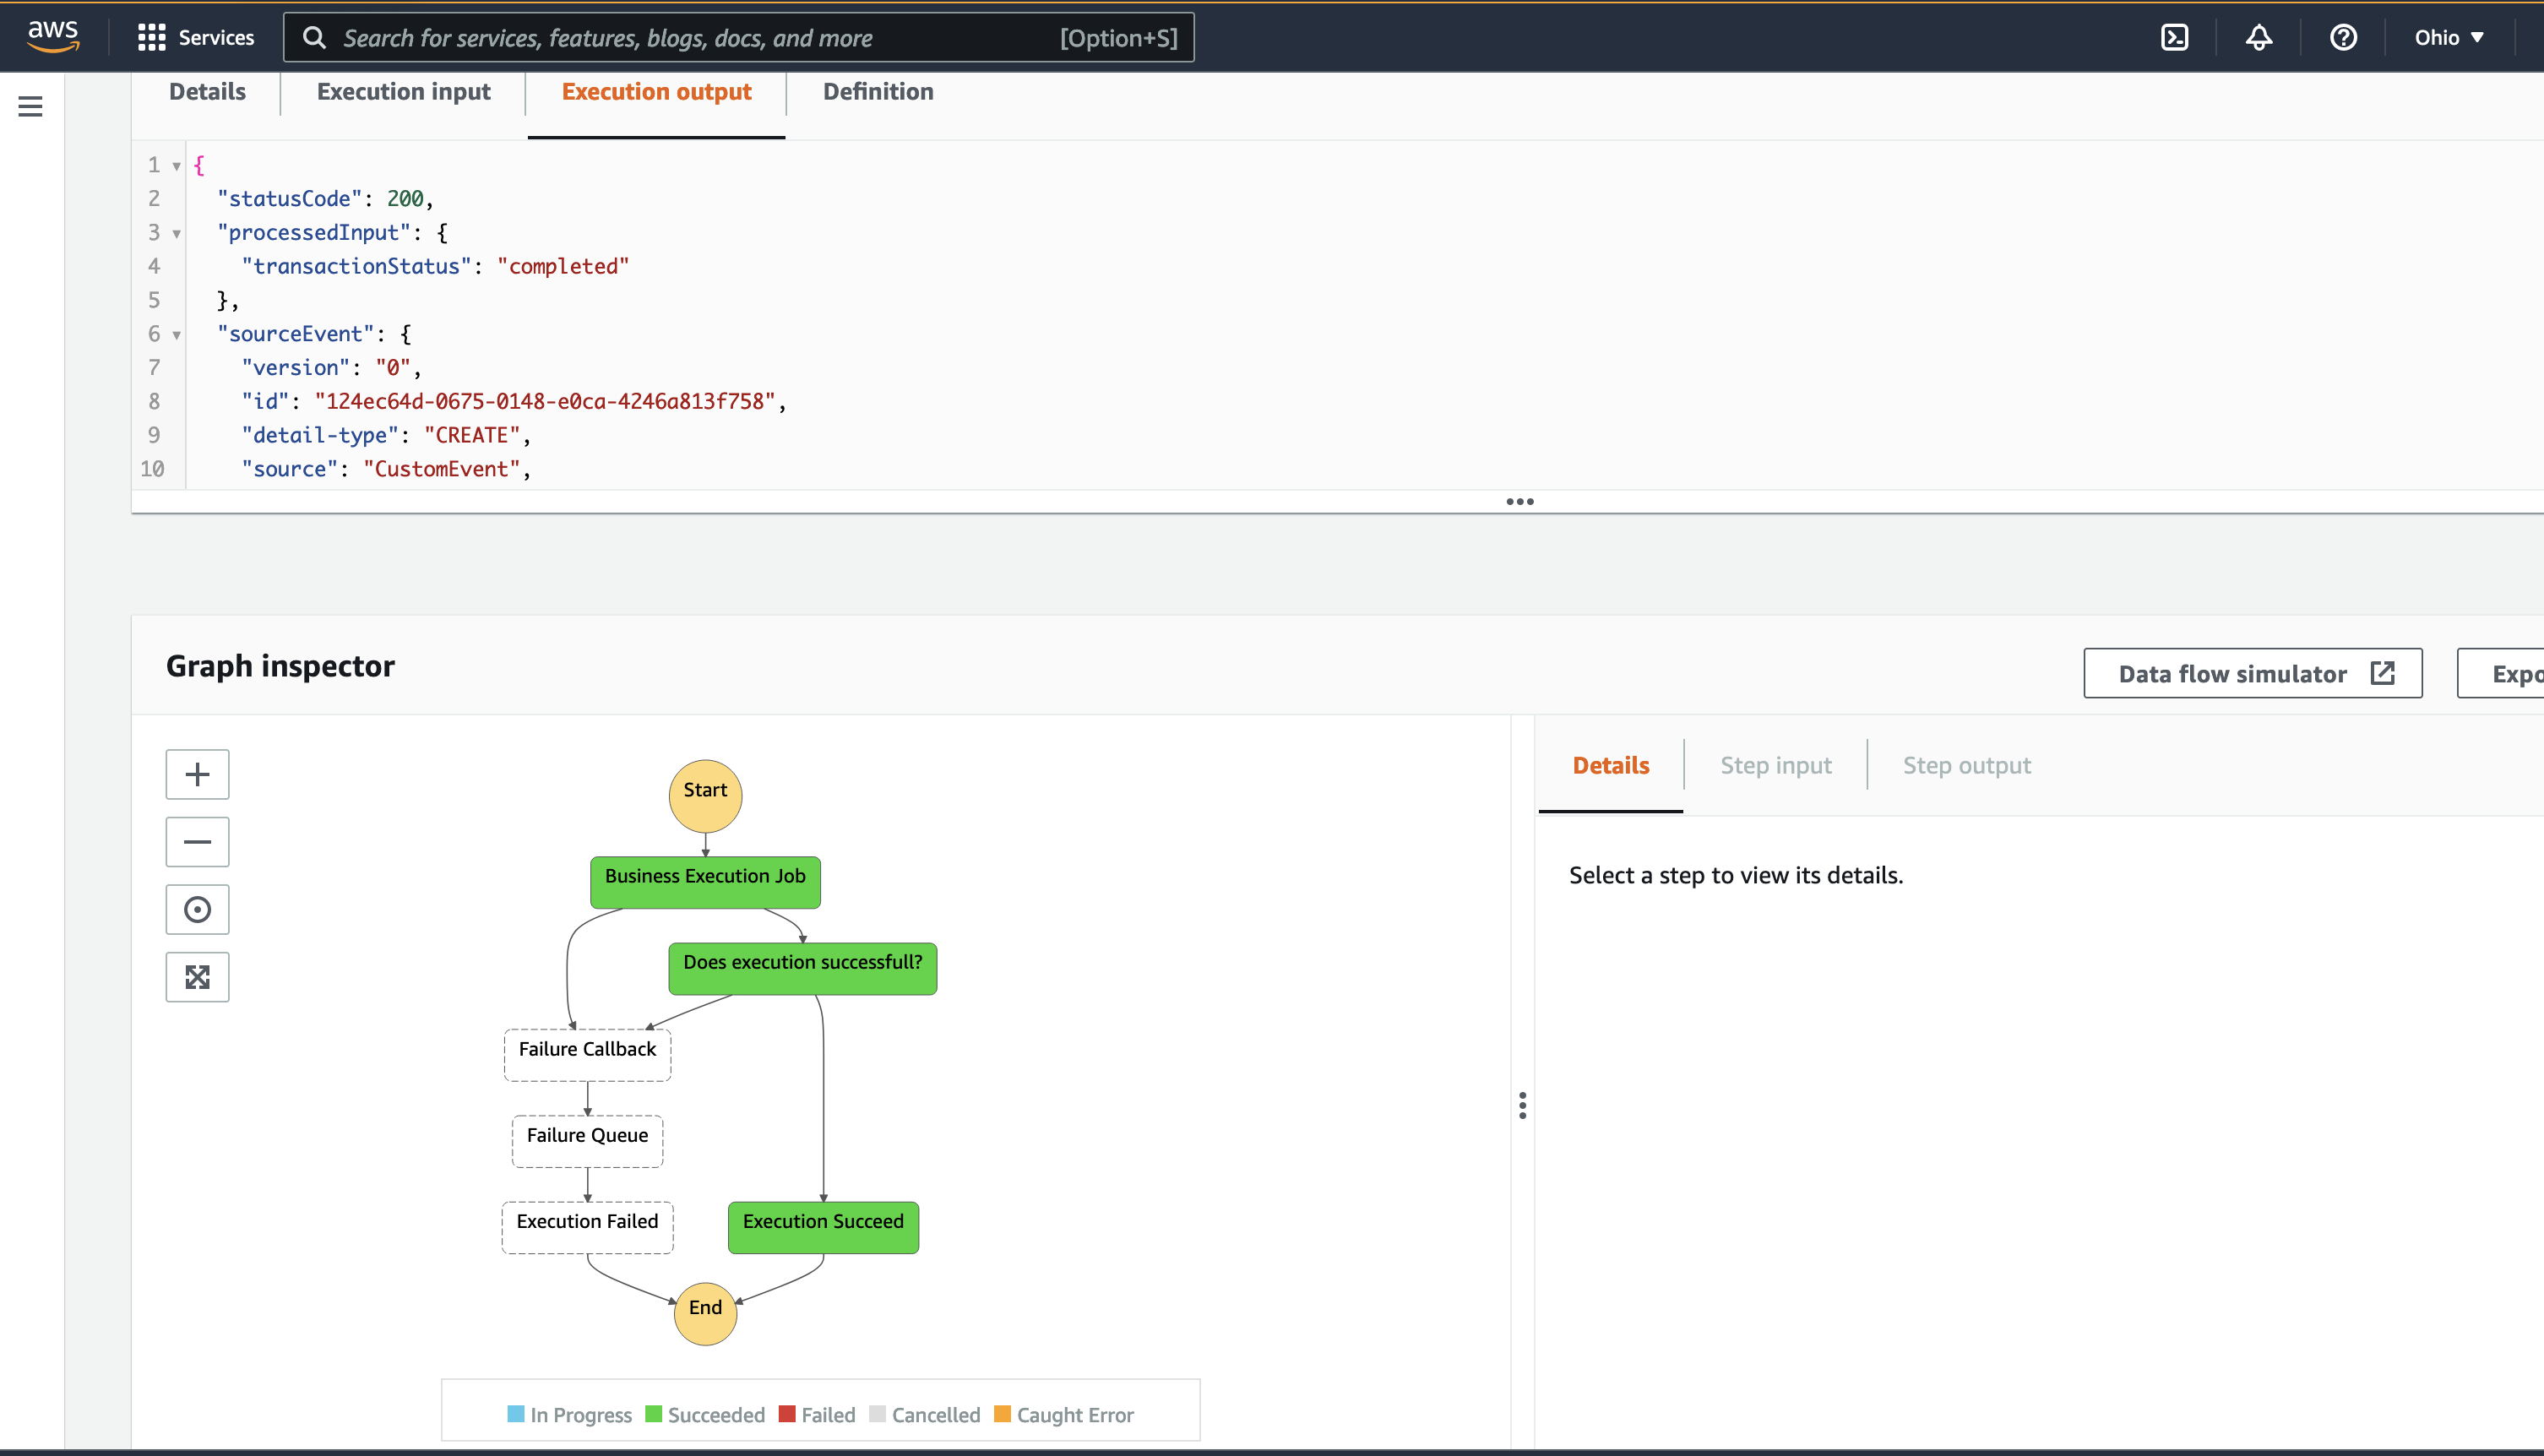
Task: Select Business Execution Job step
Action: pos(705,882)
